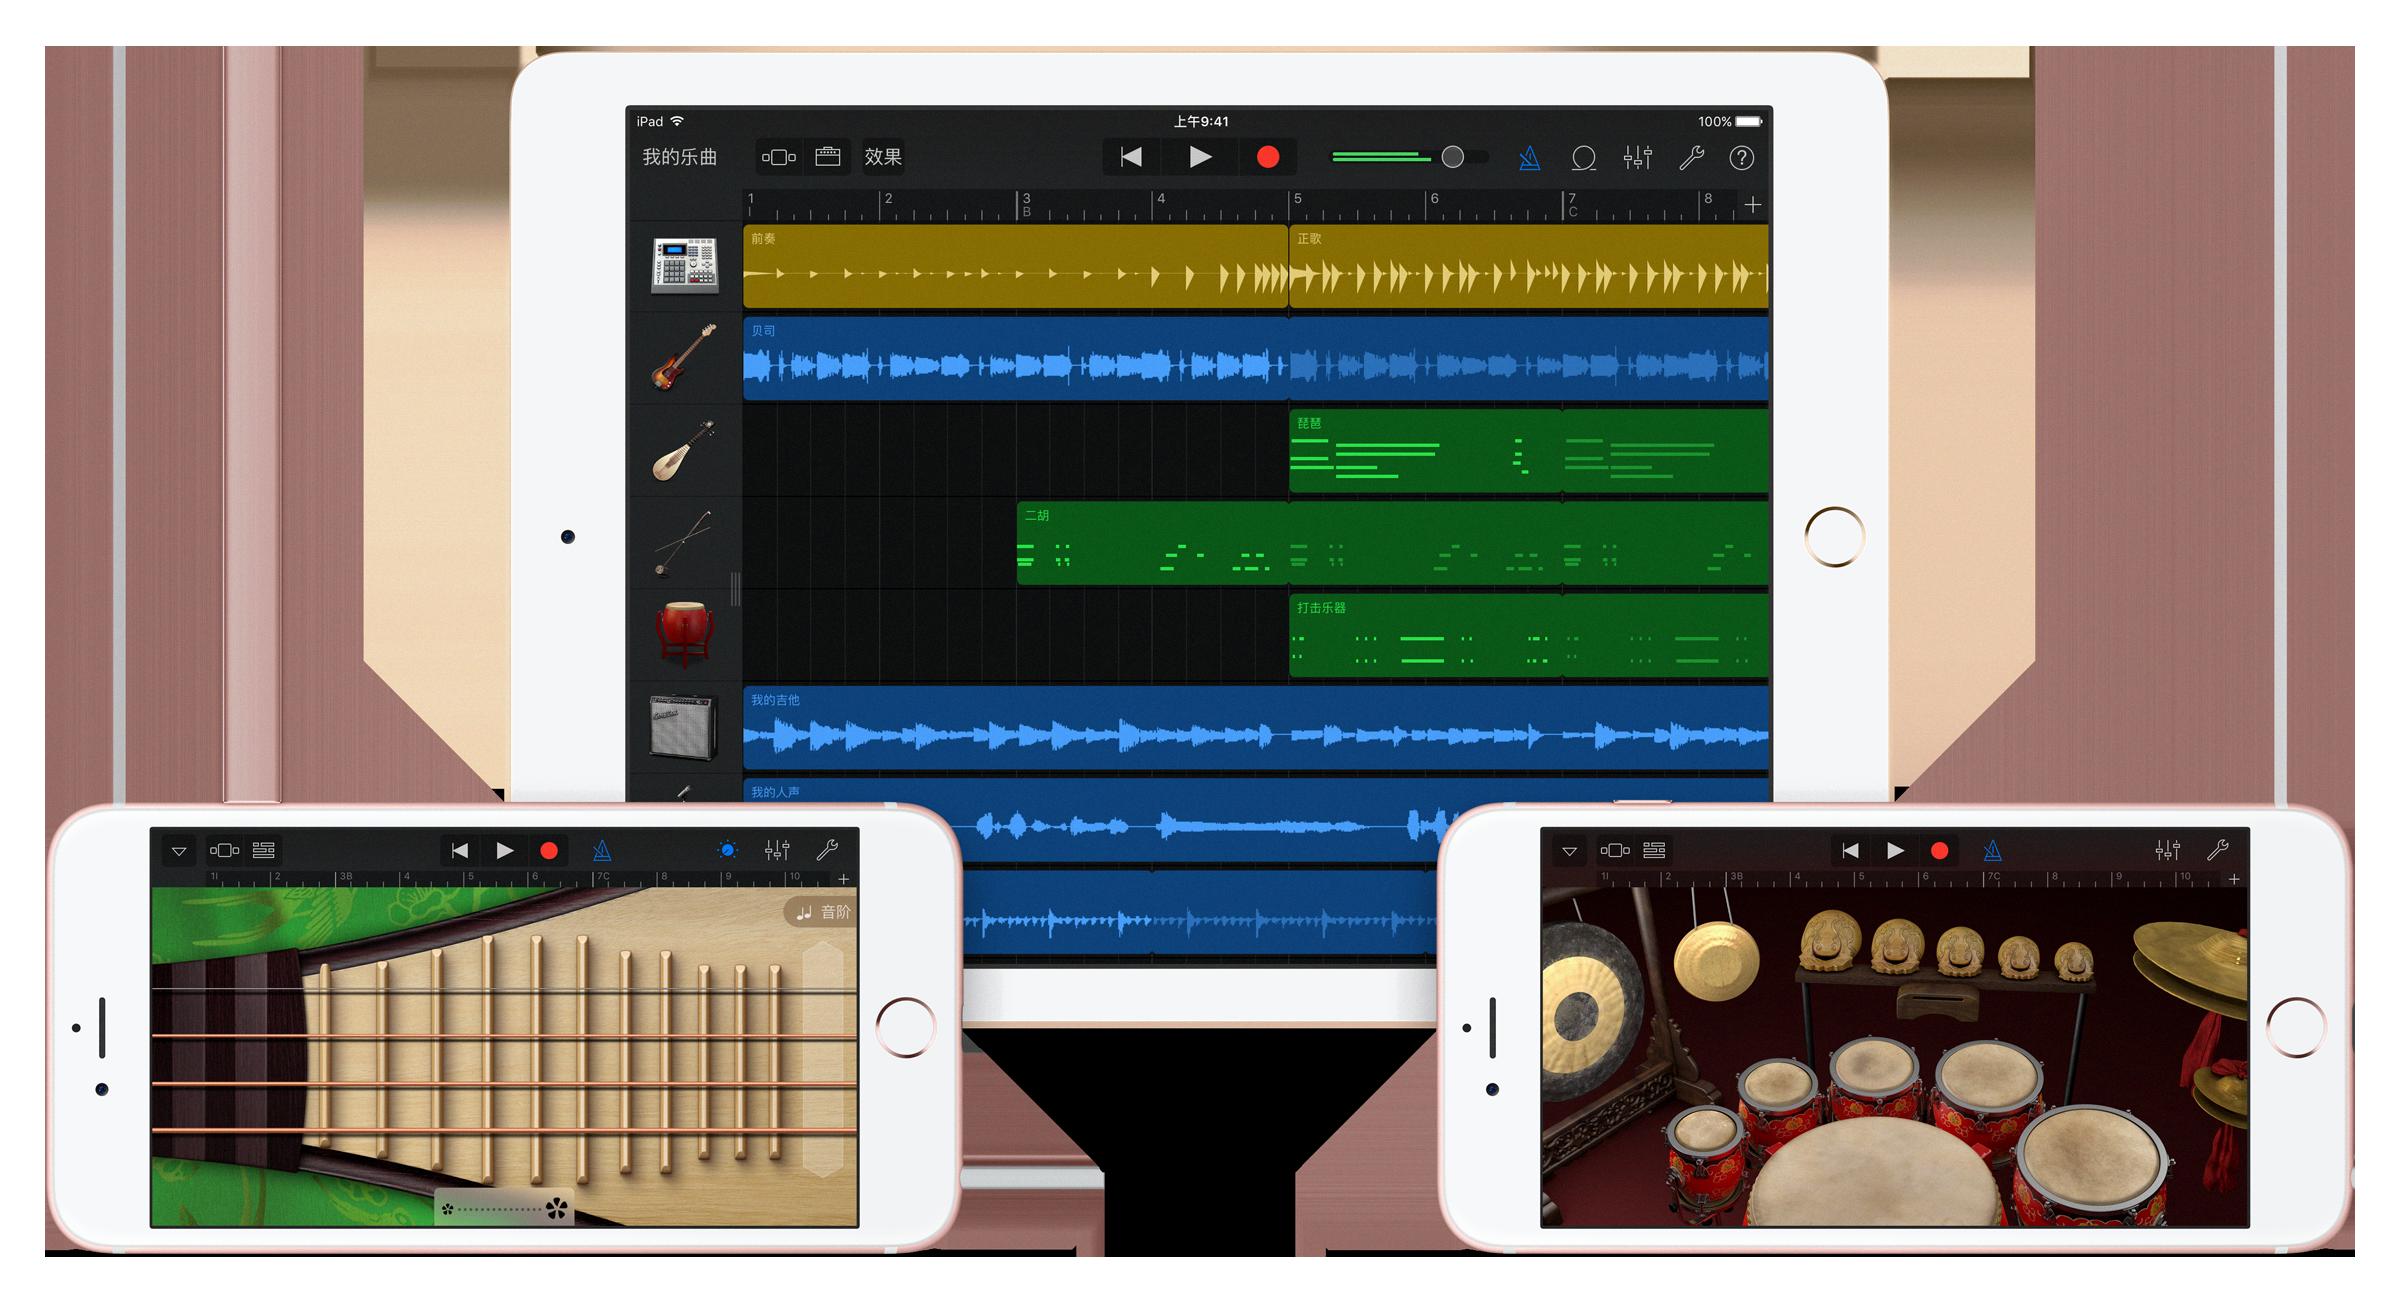This screenshot has width=2400, height=1303.
Task: Select the 二胡 green region
Action: (1393, 543)
